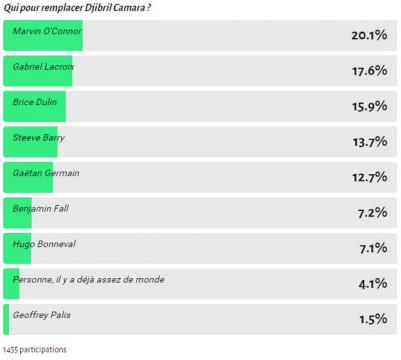This screenshot has width=401, height=360.
Task: Click the 7.2% result value
Action: point(373,213)
